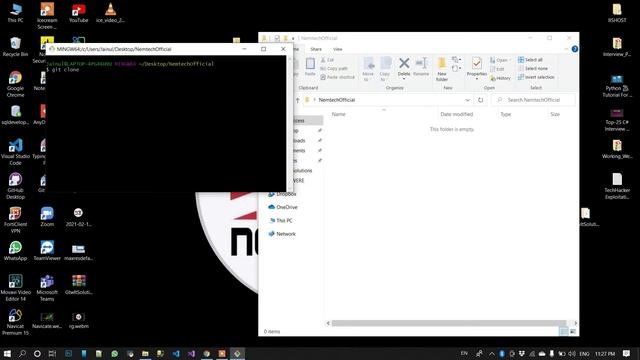This screenshot has width=640, height=360.
Task: Open Zoom desktop shortcut
Action: coord(47,217)
